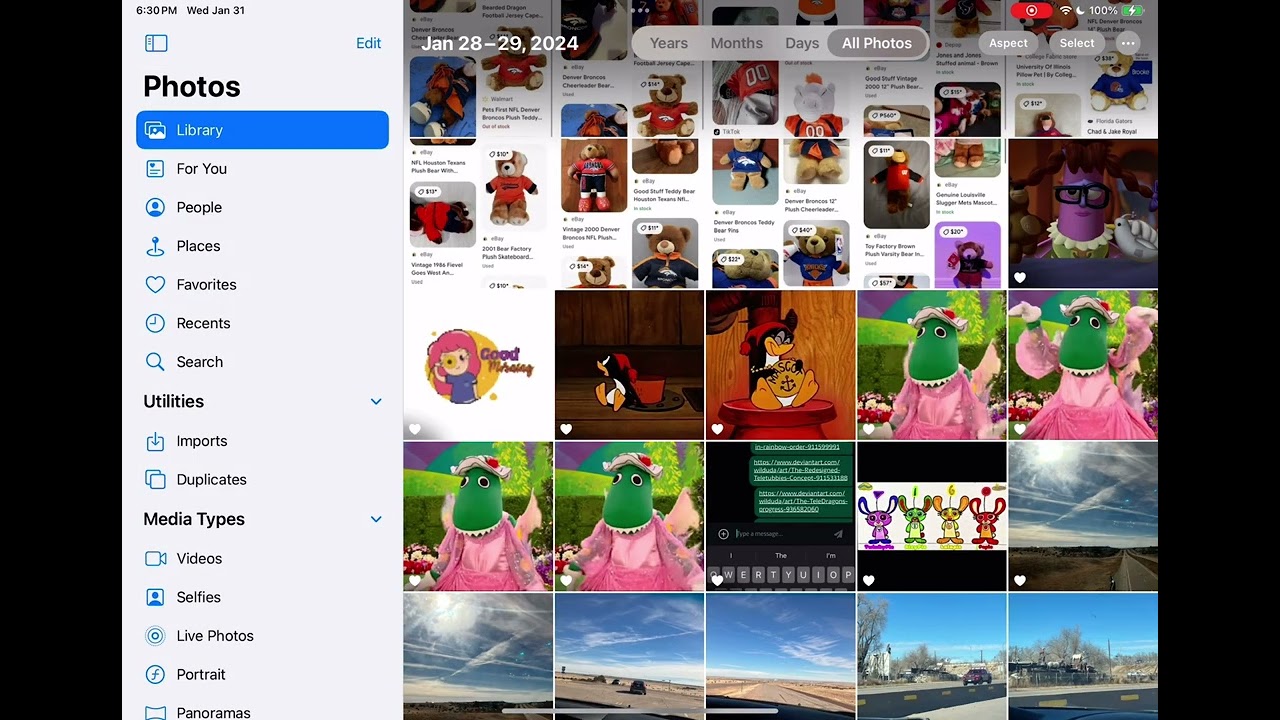
Task: Open the Places map view
Action: [262, 246]
